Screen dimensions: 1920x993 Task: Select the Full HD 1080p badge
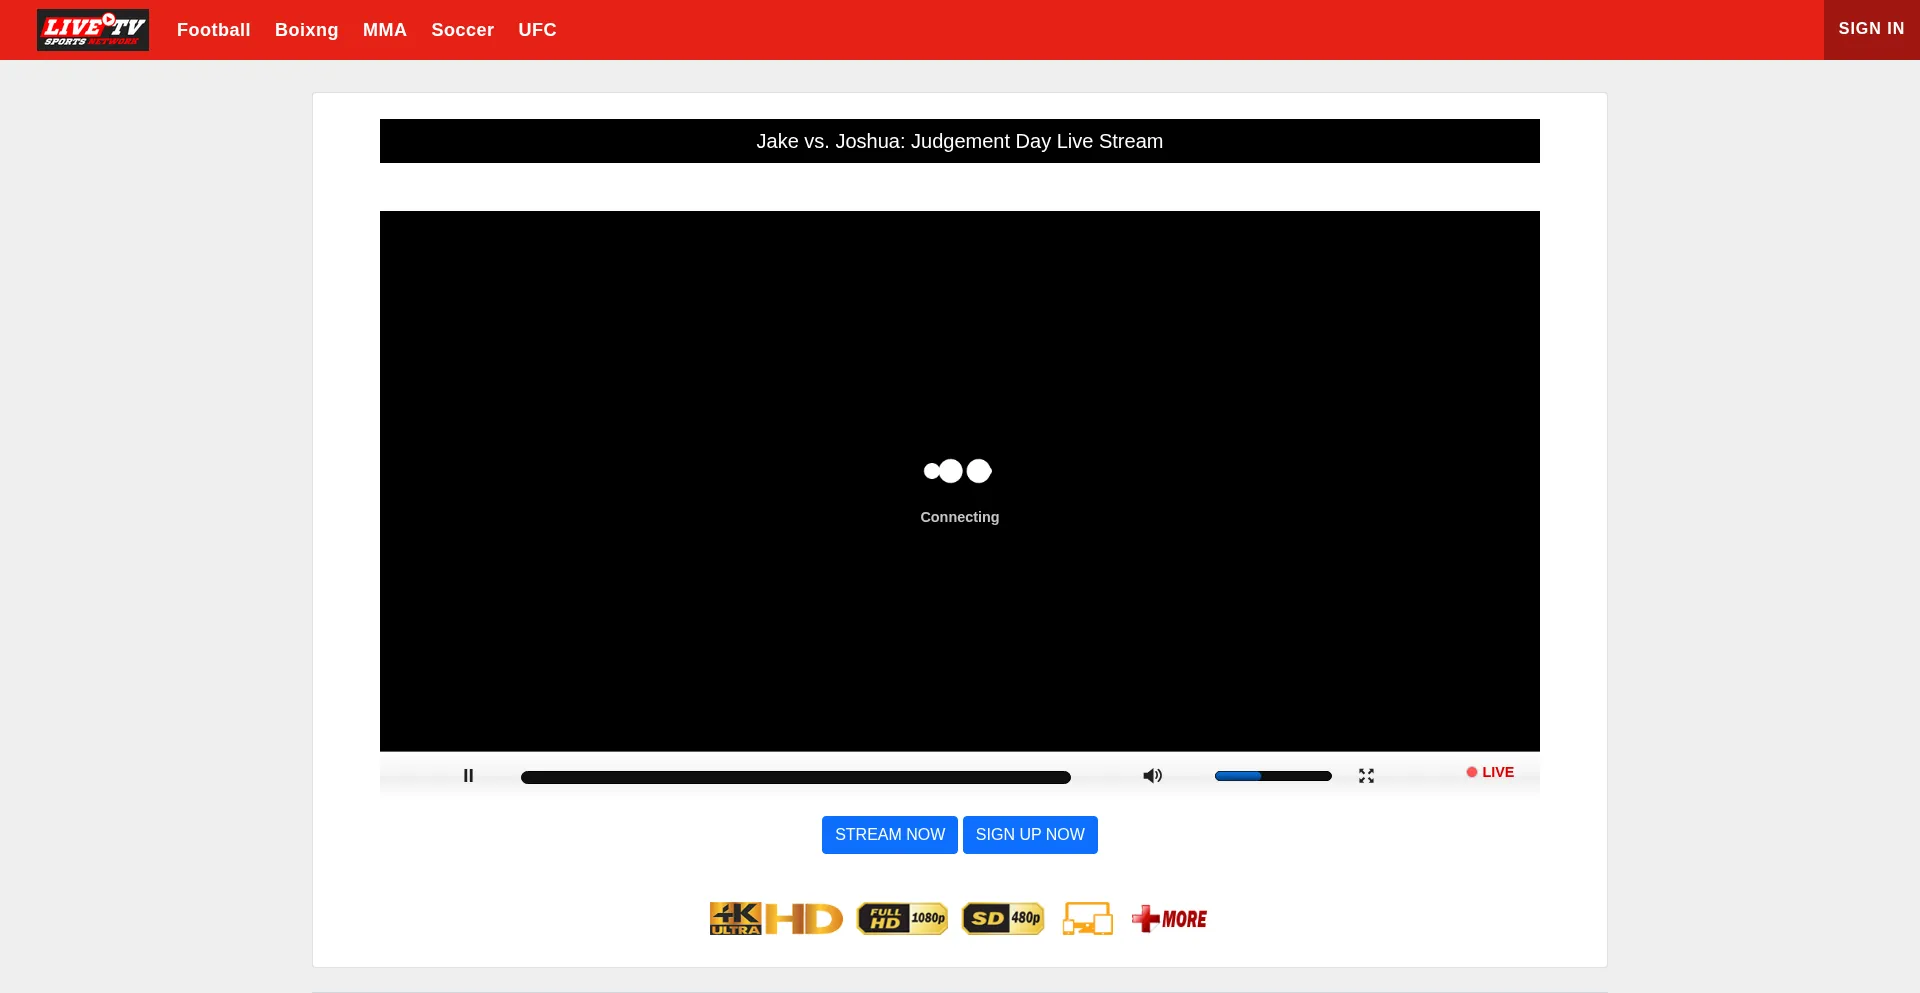[901, 917]
